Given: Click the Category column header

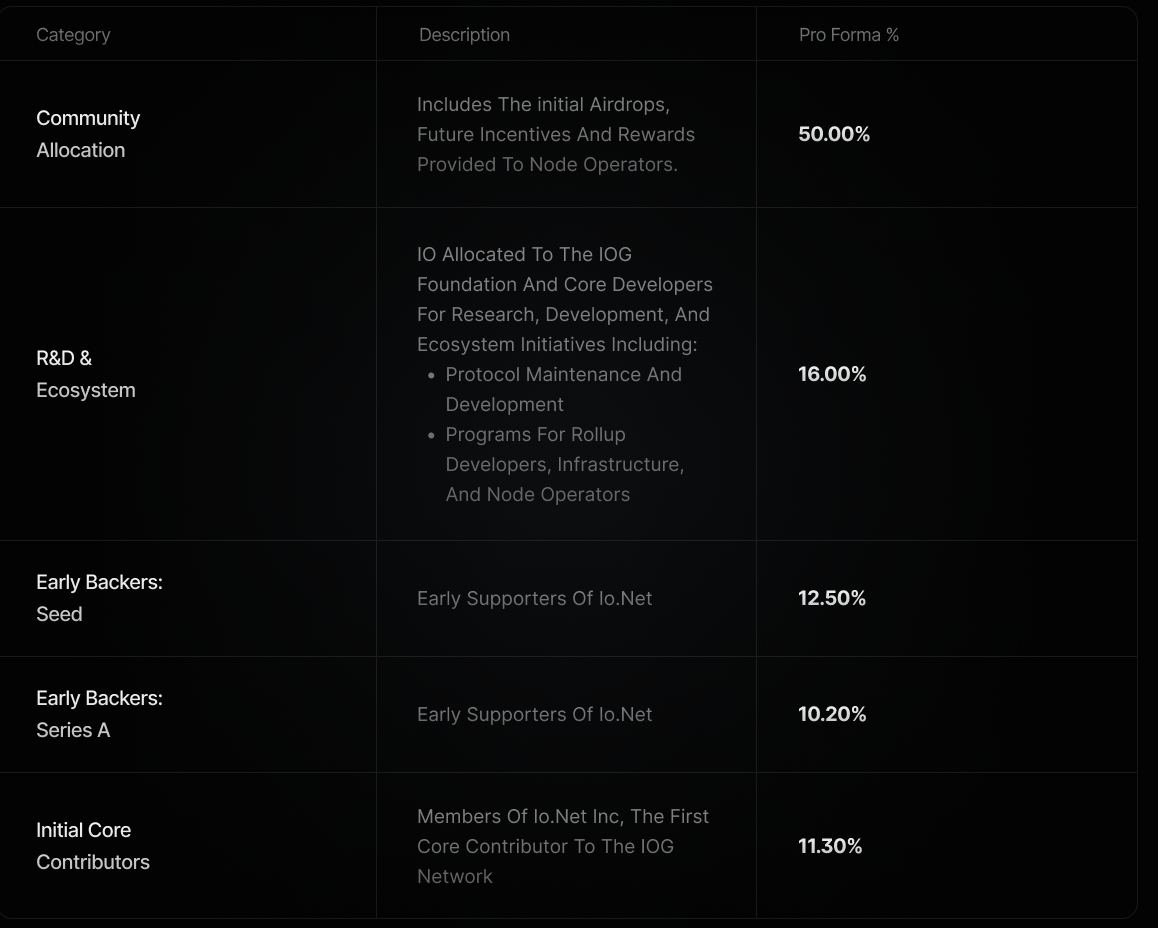Looking at the screenshot, I should tap(73, 35).
